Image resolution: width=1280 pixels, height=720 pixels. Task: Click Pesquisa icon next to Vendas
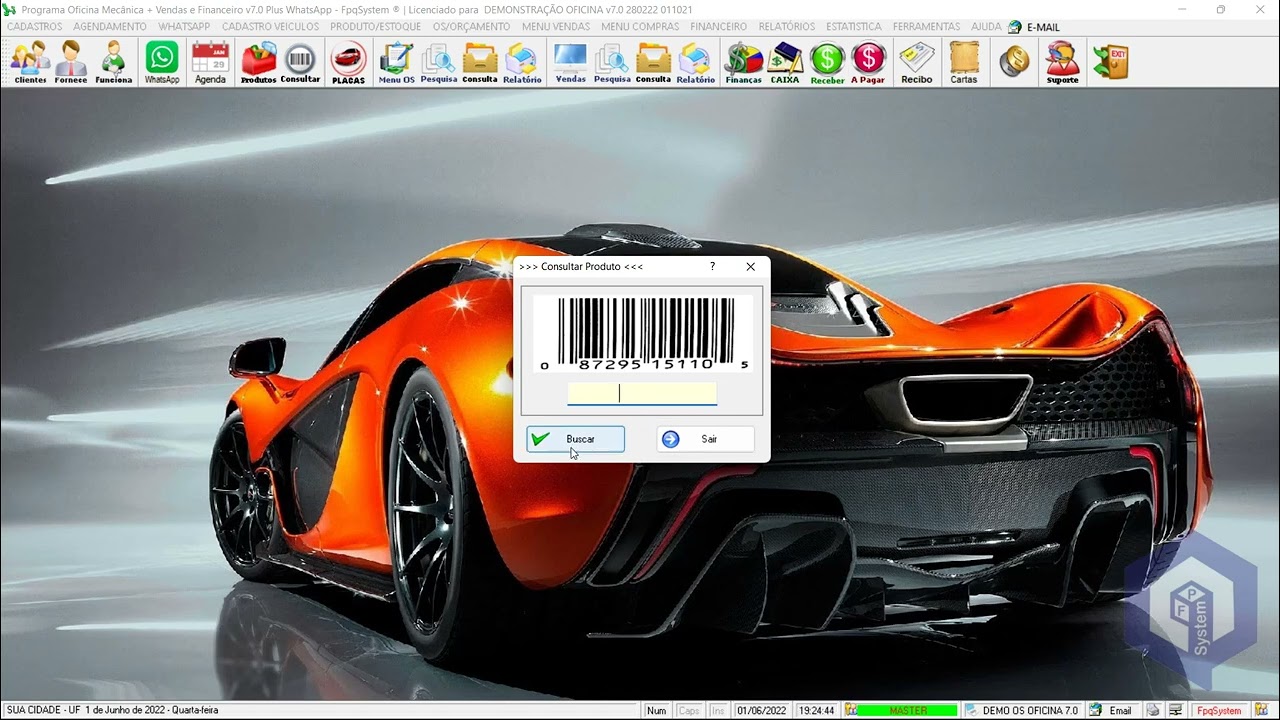coord(612,62)
